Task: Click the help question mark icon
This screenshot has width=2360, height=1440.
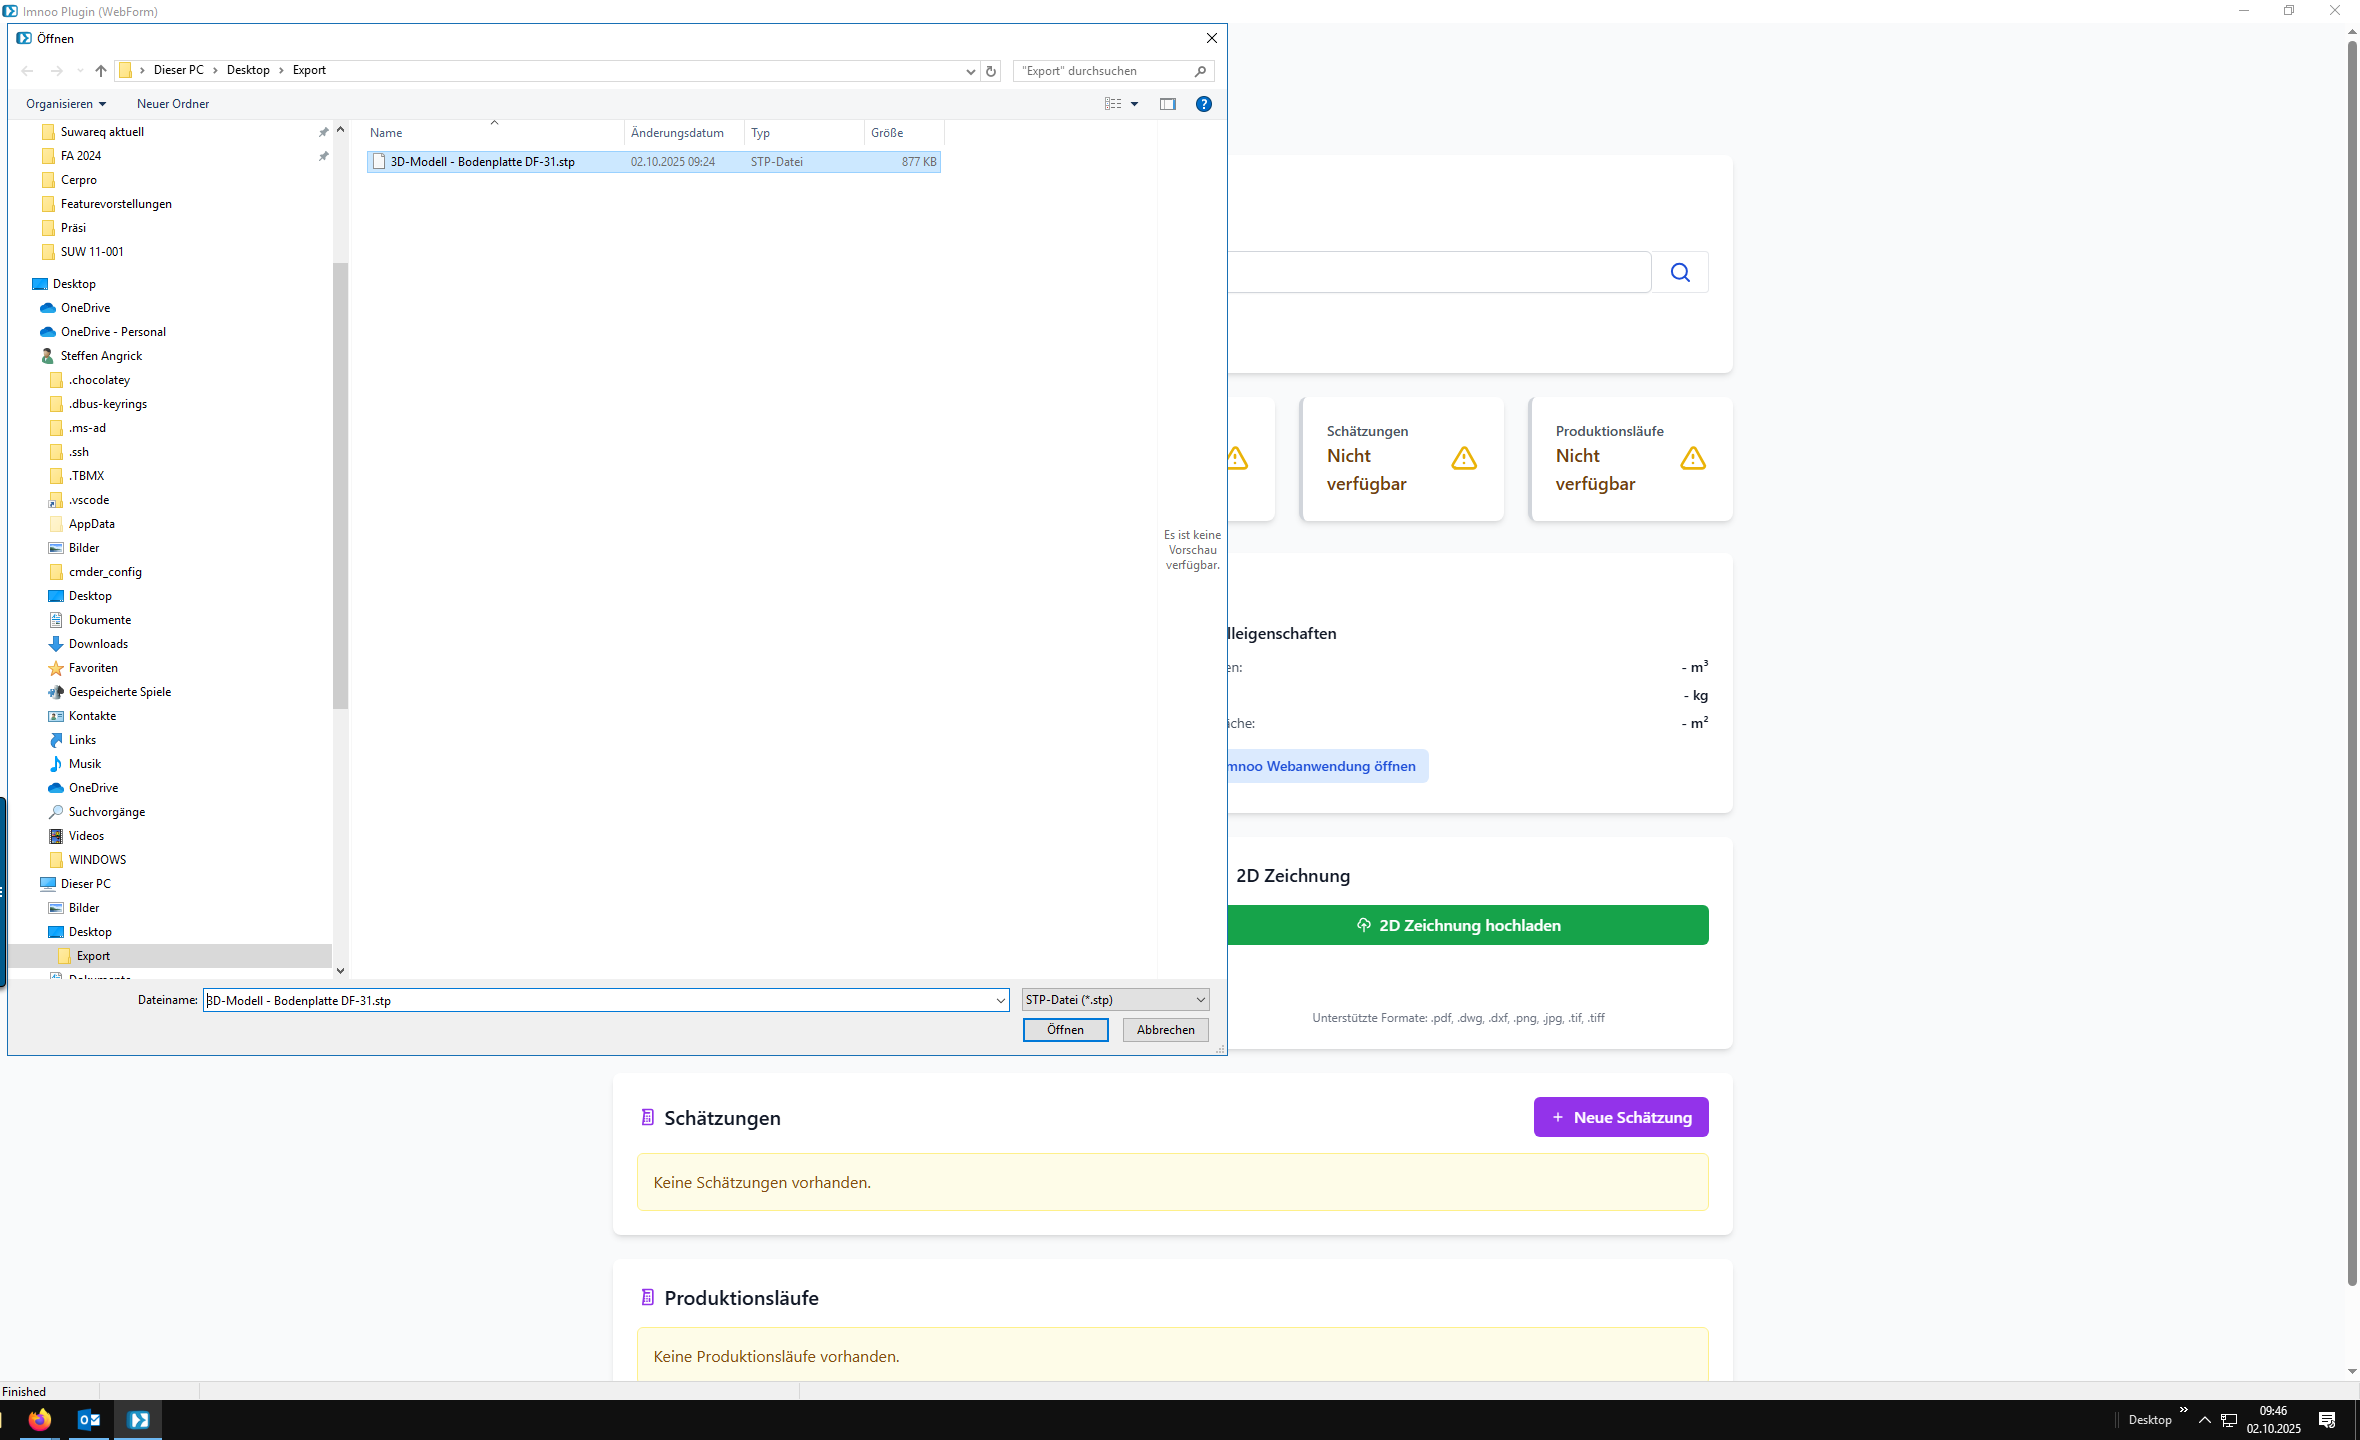Action: [x=1204, y=104]
